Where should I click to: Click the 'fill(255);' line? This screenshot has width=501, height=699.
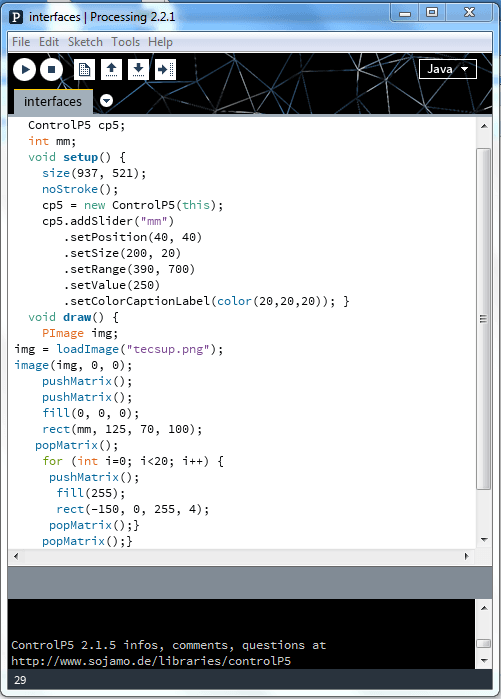pos(90,493)
